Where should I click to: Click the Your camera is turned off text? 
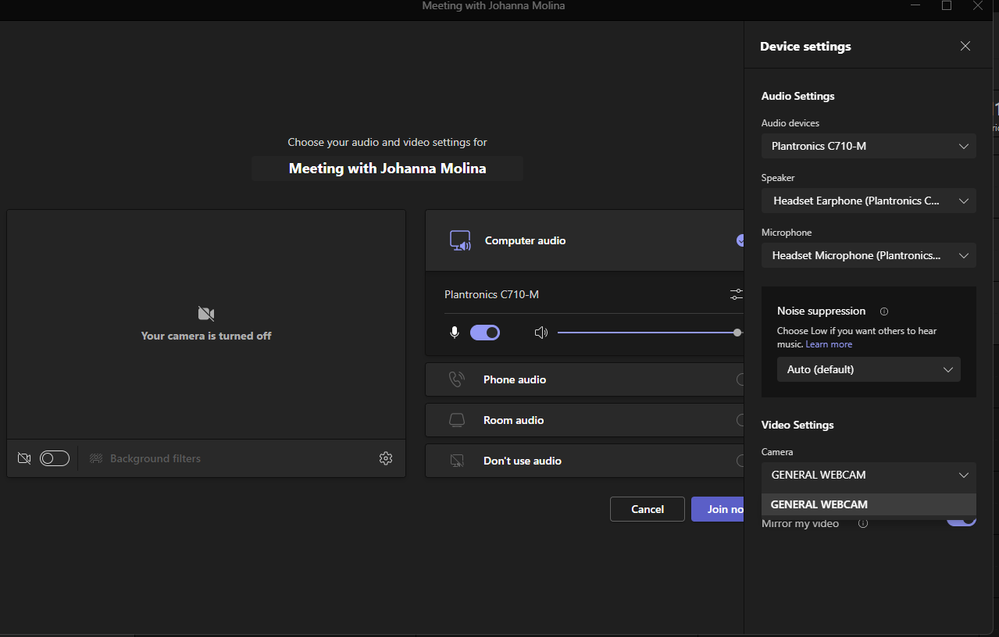click(x=206, y=336)
